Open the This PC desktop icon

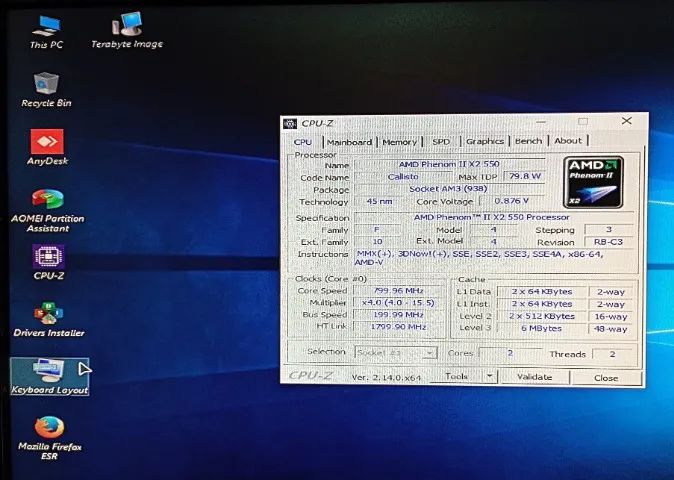(46, 31)
